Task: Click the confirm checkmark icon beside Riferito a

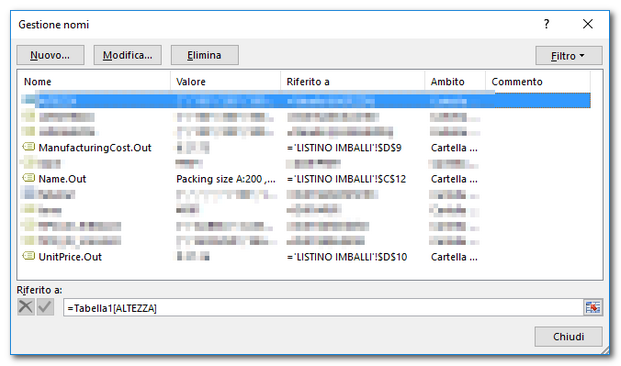Action: (45, 307)
